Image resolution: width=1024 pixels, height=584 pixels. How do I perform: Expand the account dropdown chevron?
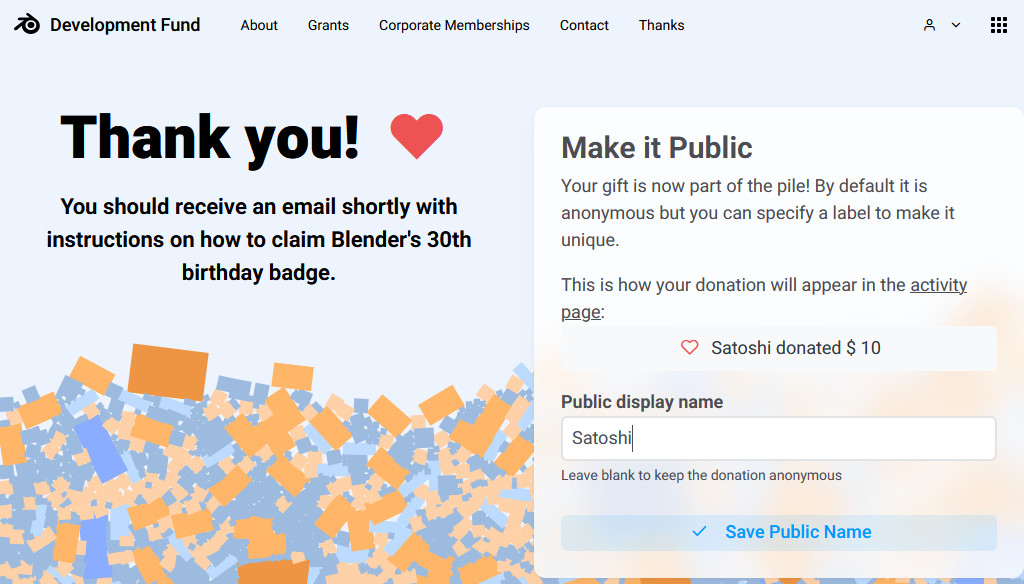click(955, 25)
